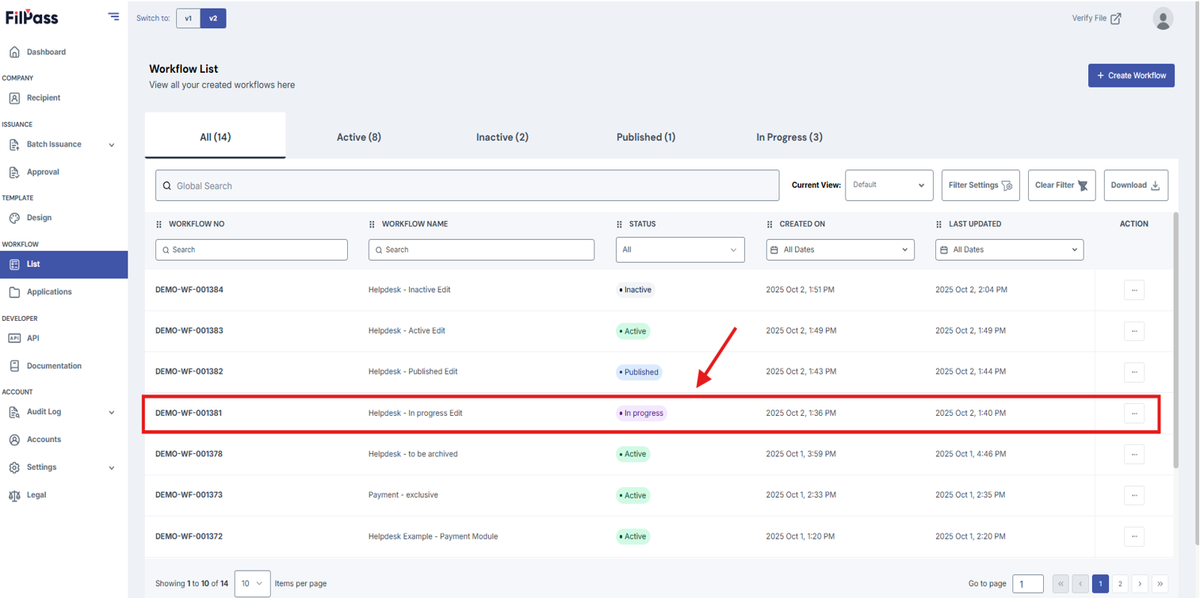
Task: Open actions menu for DEMO-WF-001372
Action: coord(1133,536)
